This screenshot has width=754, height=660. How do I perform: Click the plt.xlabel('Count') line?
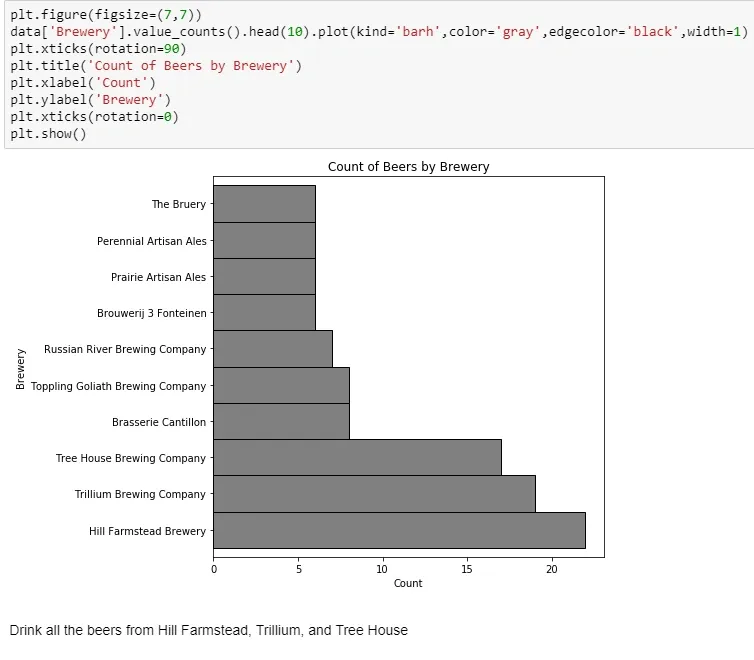point(83,83)
